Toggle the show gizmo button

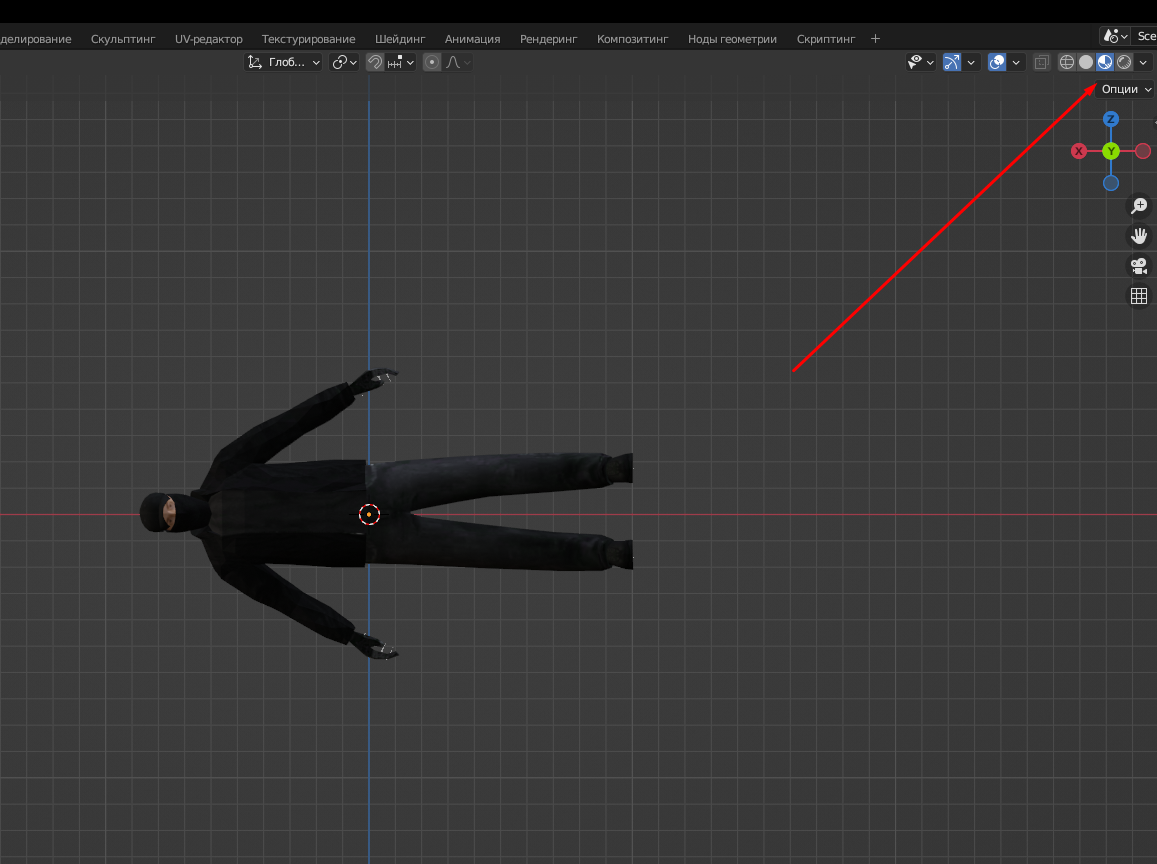point(951,62)
